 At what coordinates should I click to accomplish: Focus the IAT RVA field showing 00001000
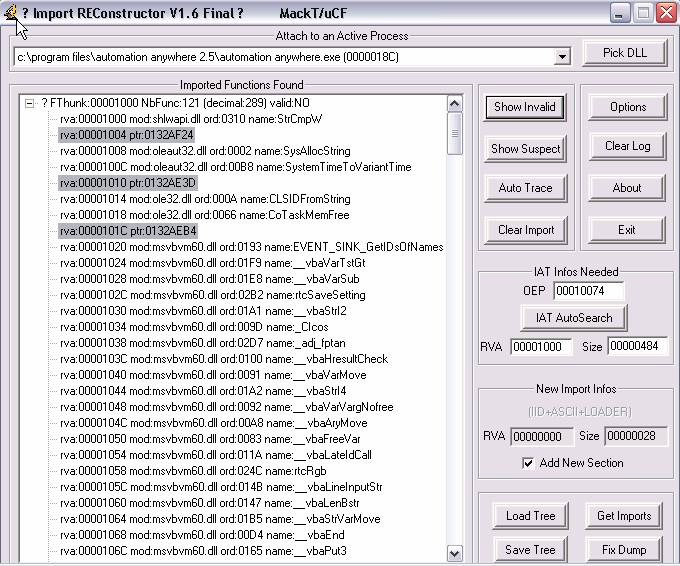[x=541, y=347]
